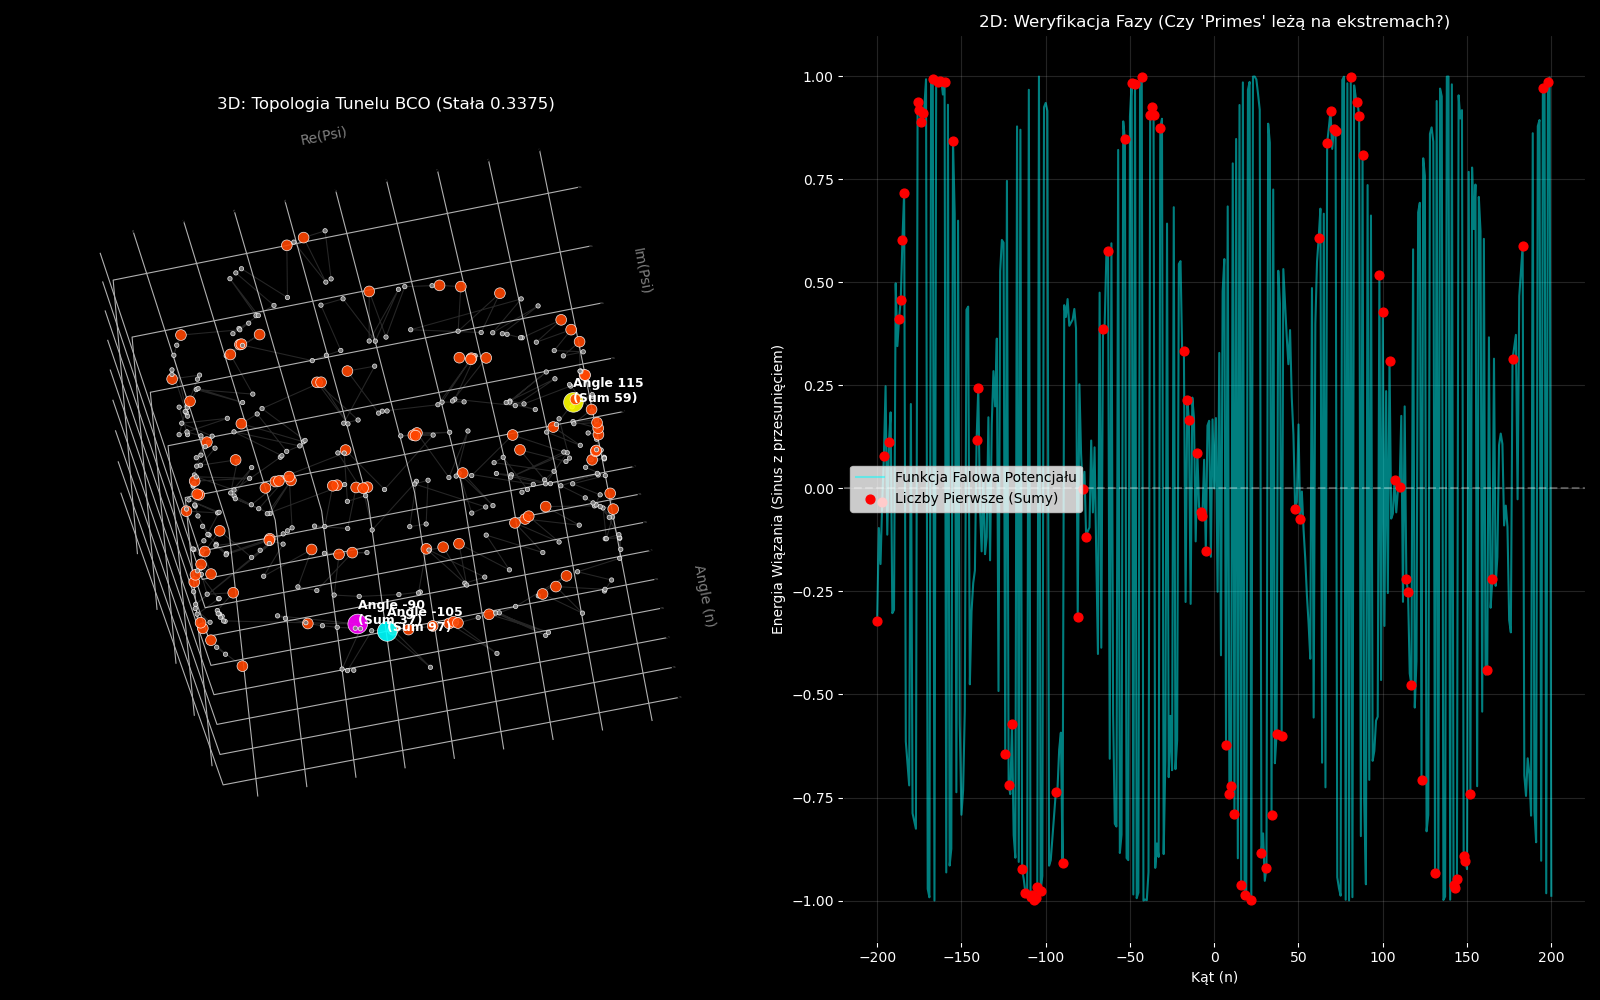Click the 'Re(Psi)' axis label

(x=323, y=136)
